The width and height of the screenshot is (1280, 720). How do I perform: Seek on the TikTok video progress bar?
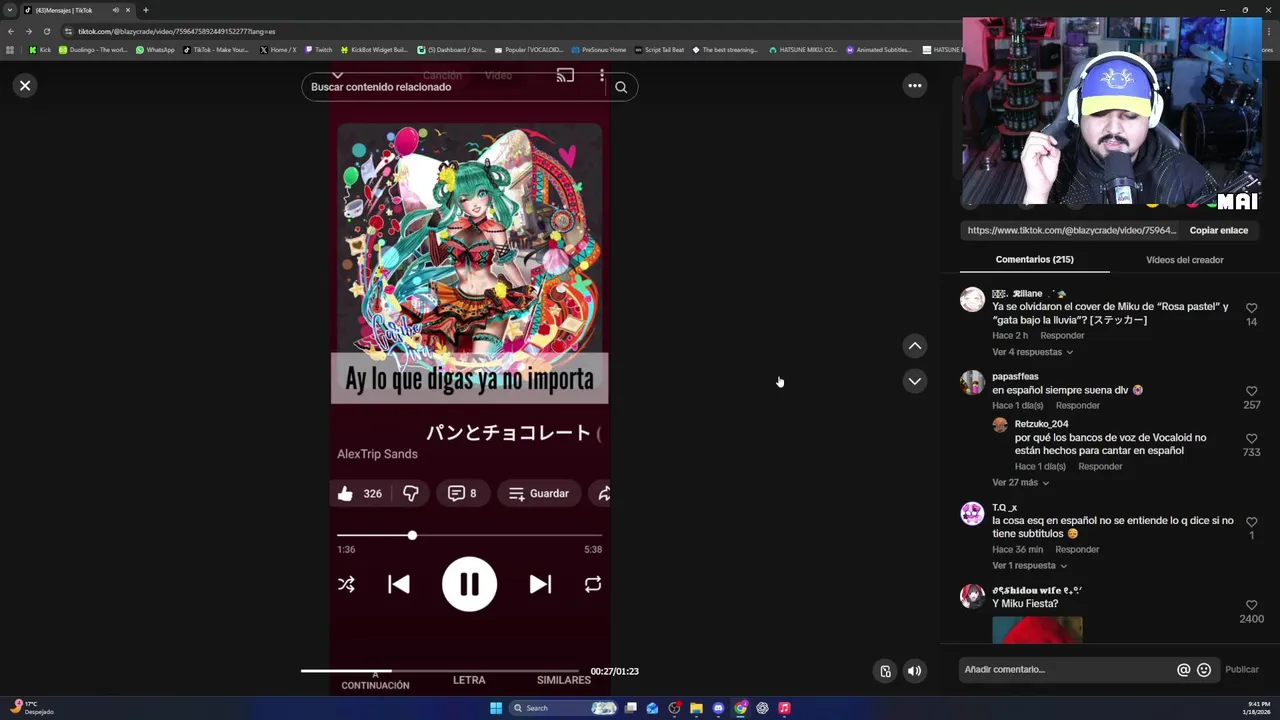pos(440,671)
